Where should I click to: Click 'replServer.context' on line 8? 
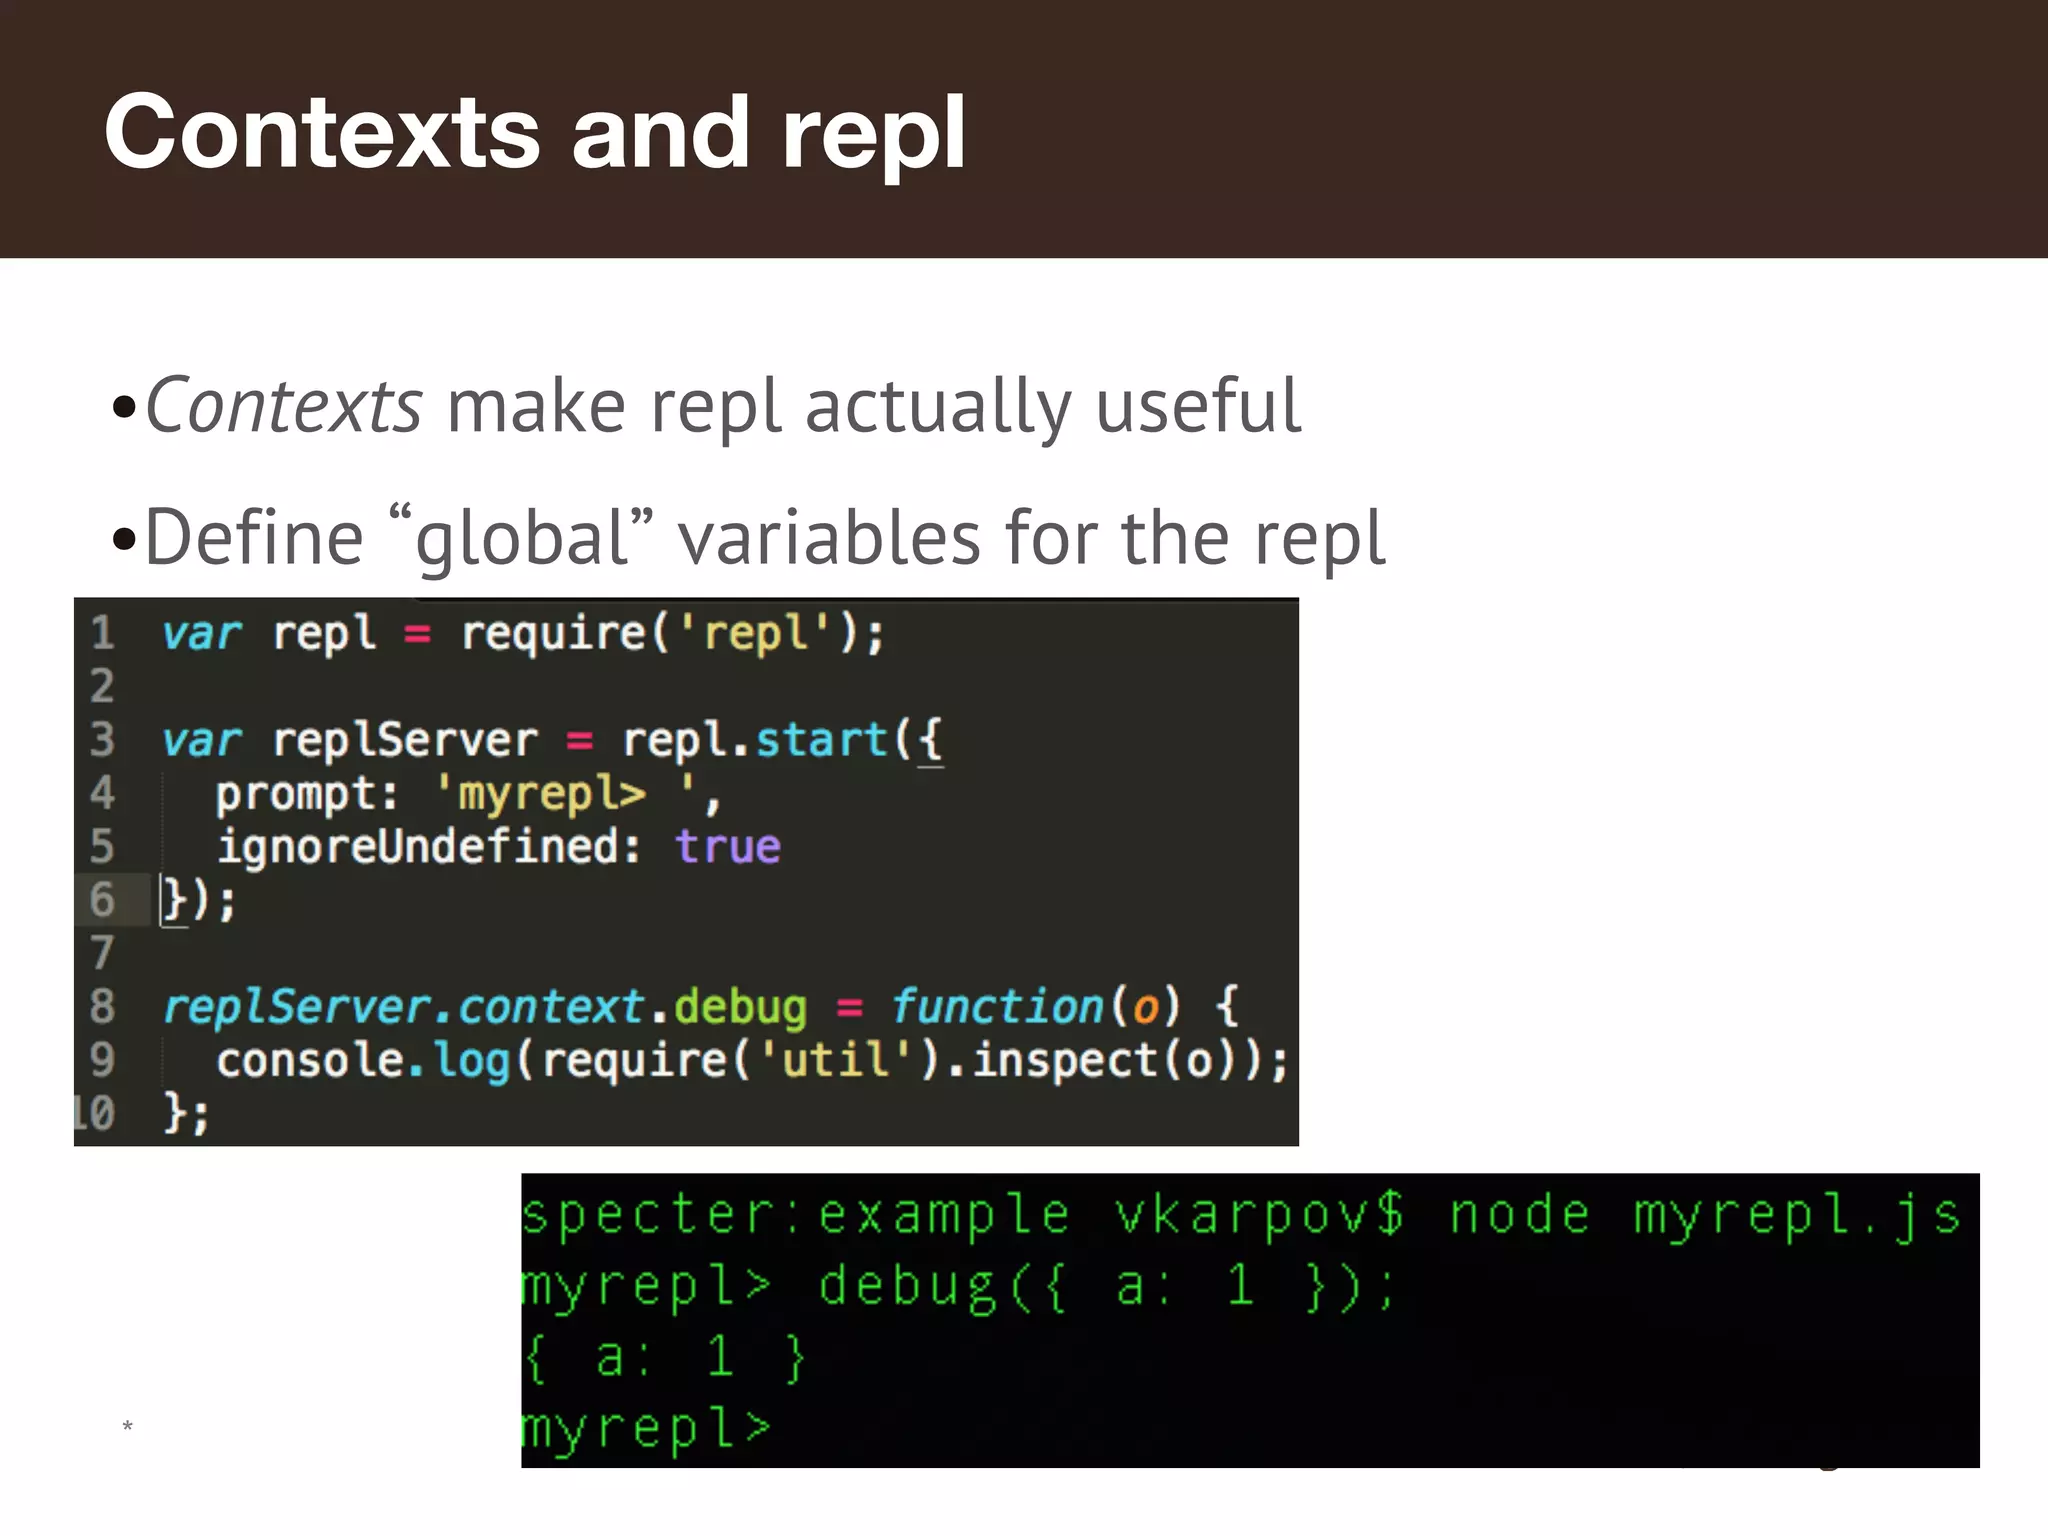click(403, 1007)
